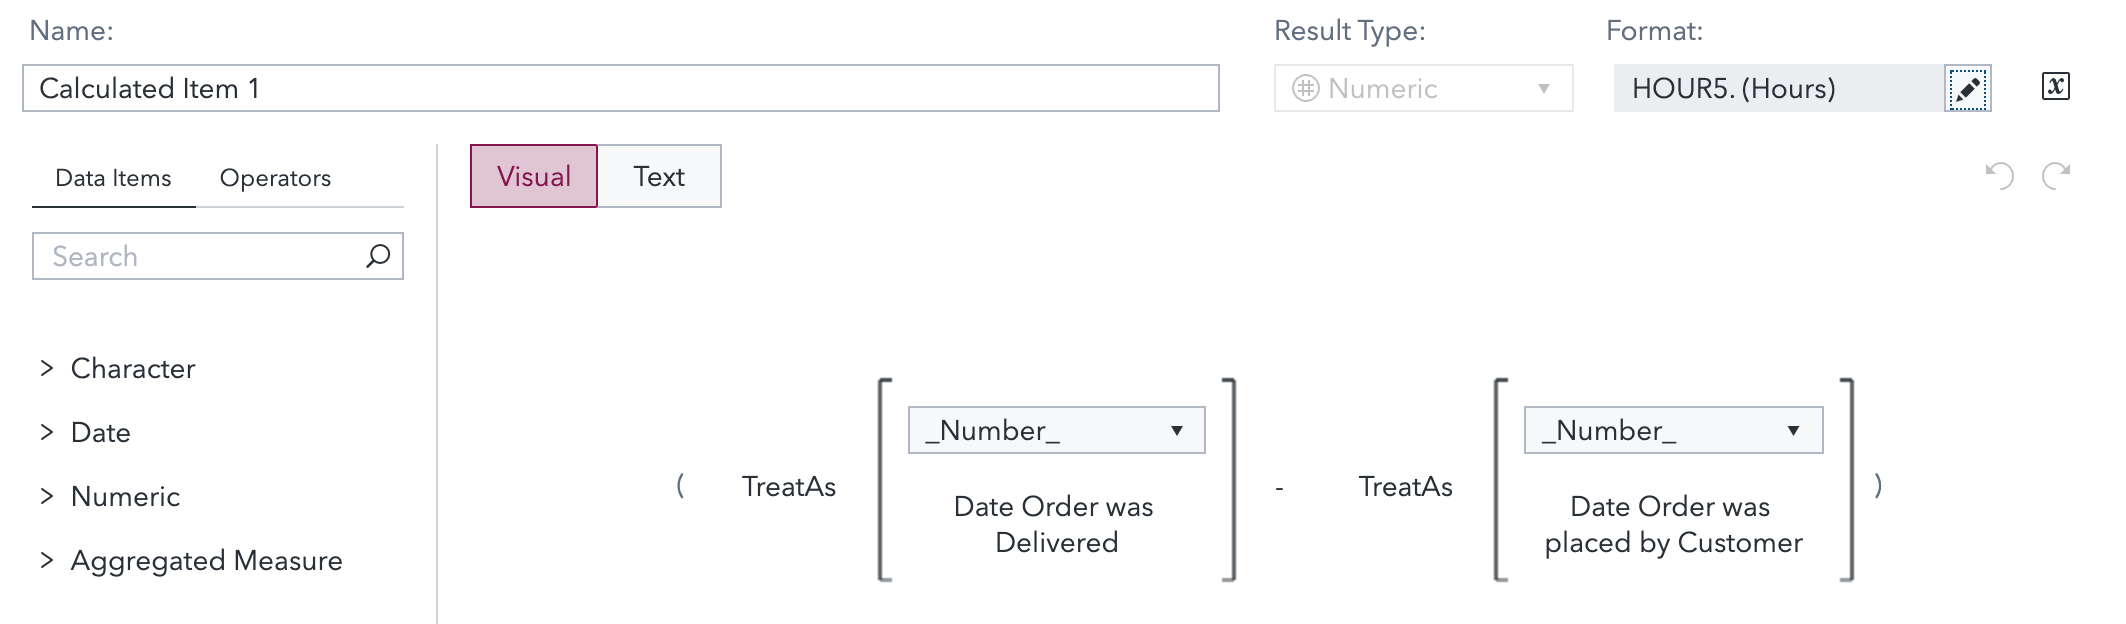Screen dimensions: 2126x624
Task: Click the edit format pencil icon
Action: coord(1967,89)
